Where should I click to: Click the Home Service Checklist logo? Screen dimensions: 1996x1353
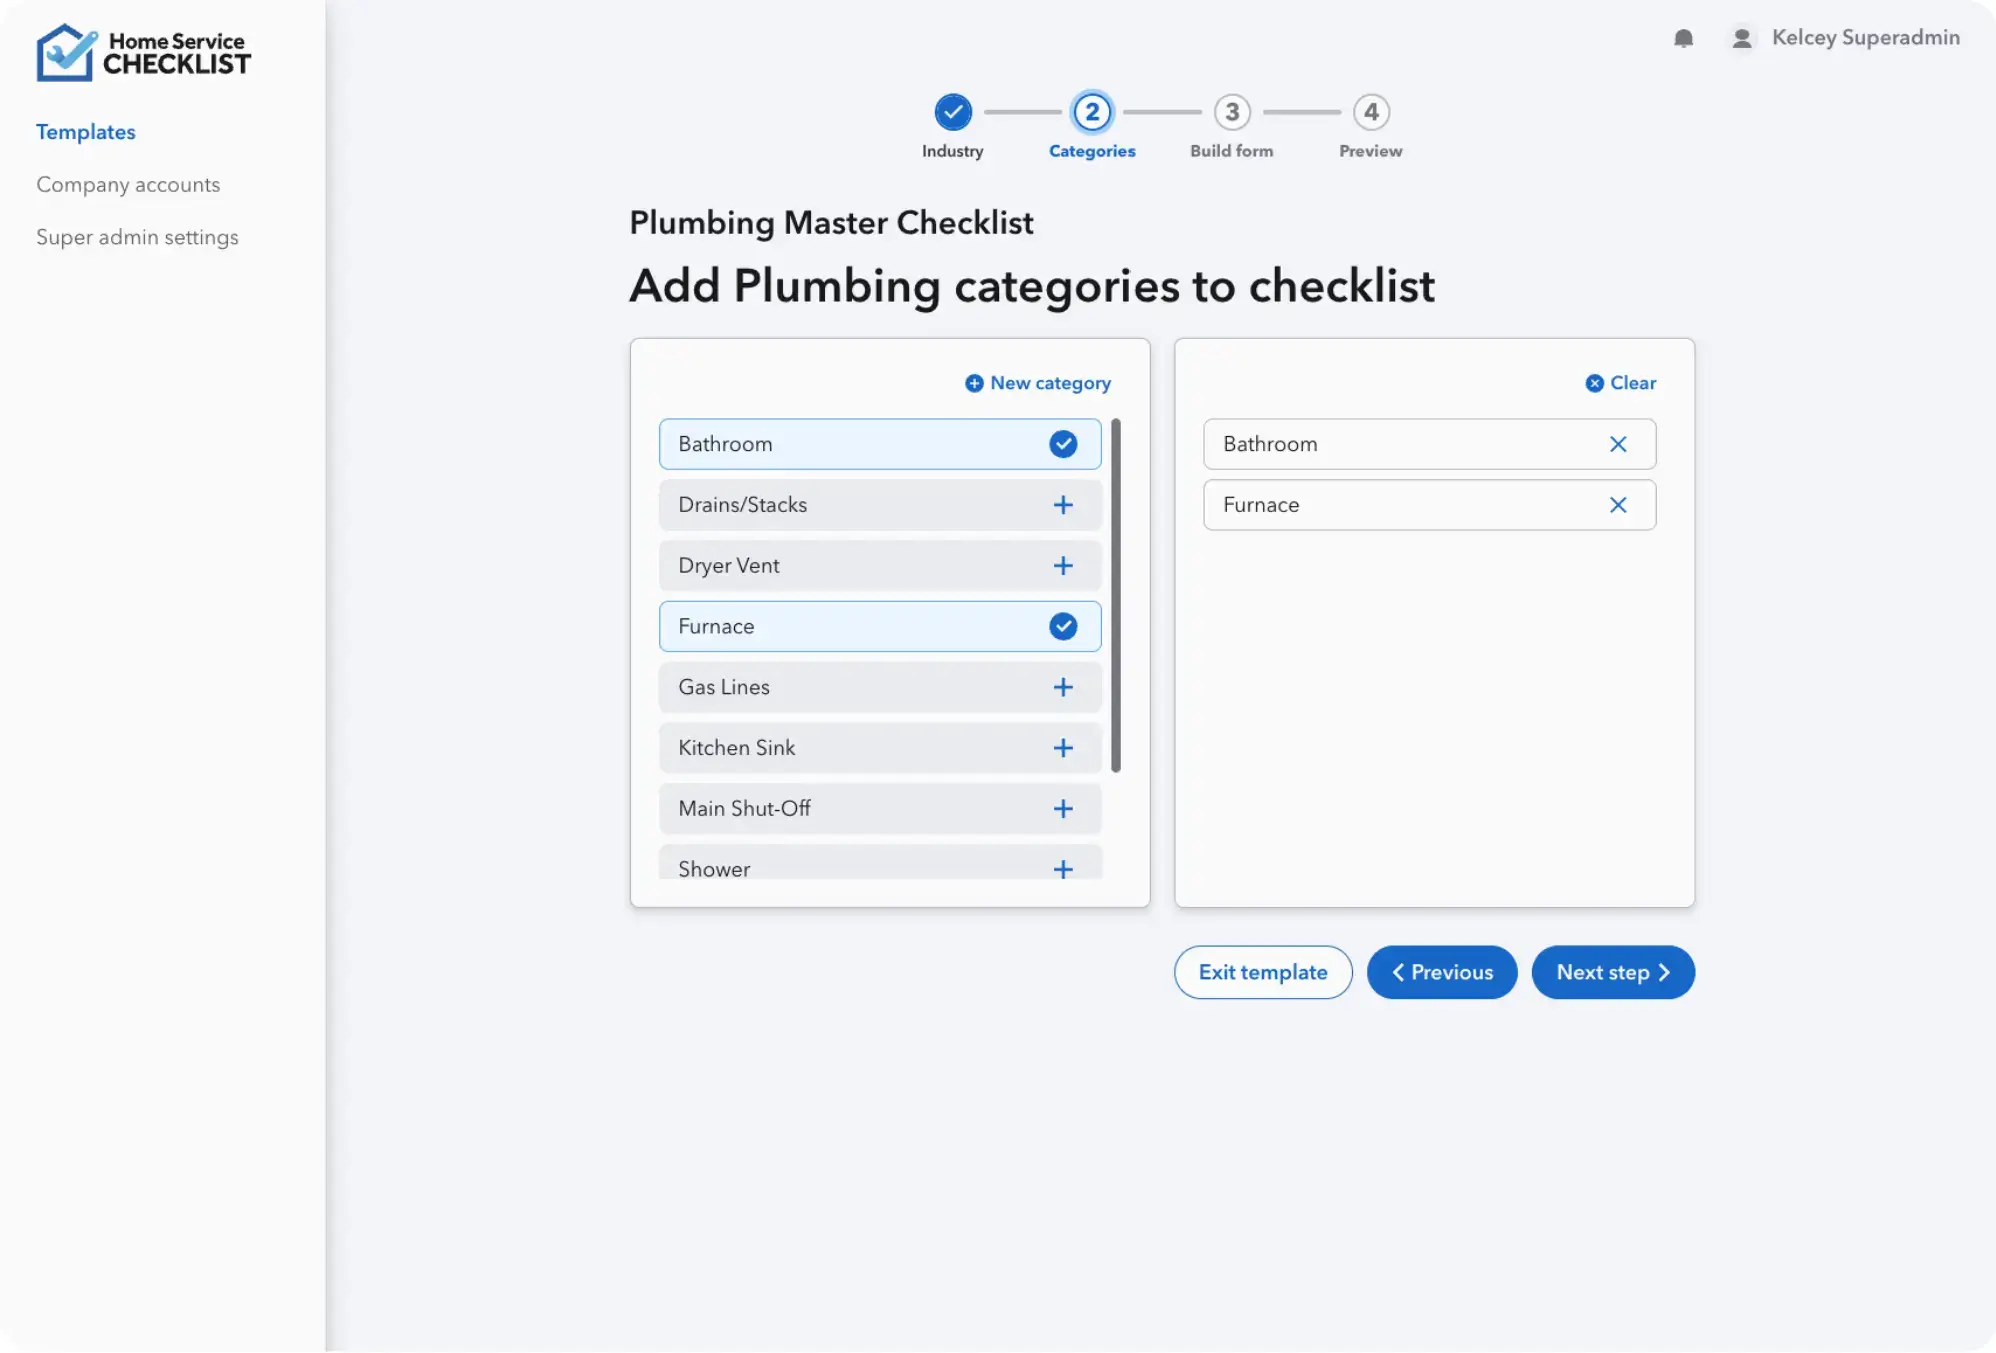(143, 52)
